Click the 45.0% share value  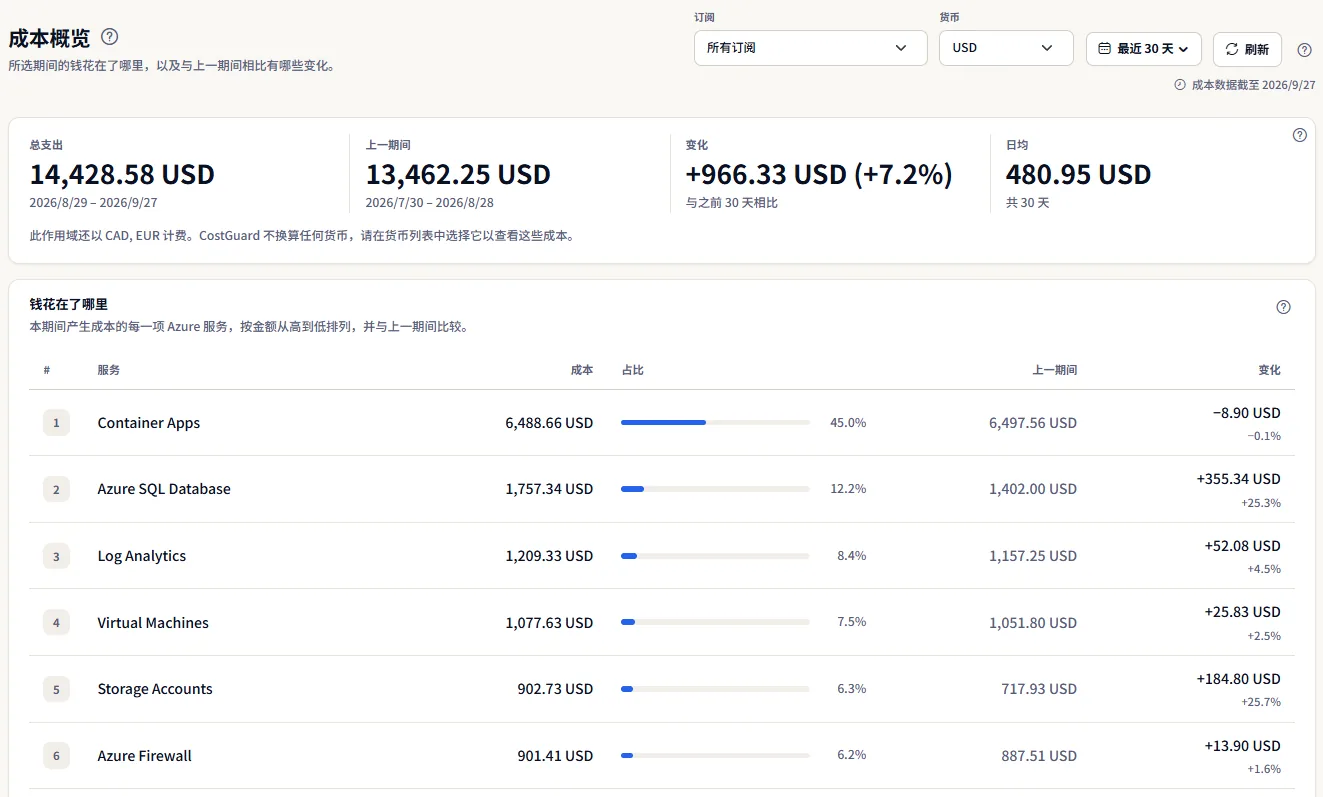(848, 423)
